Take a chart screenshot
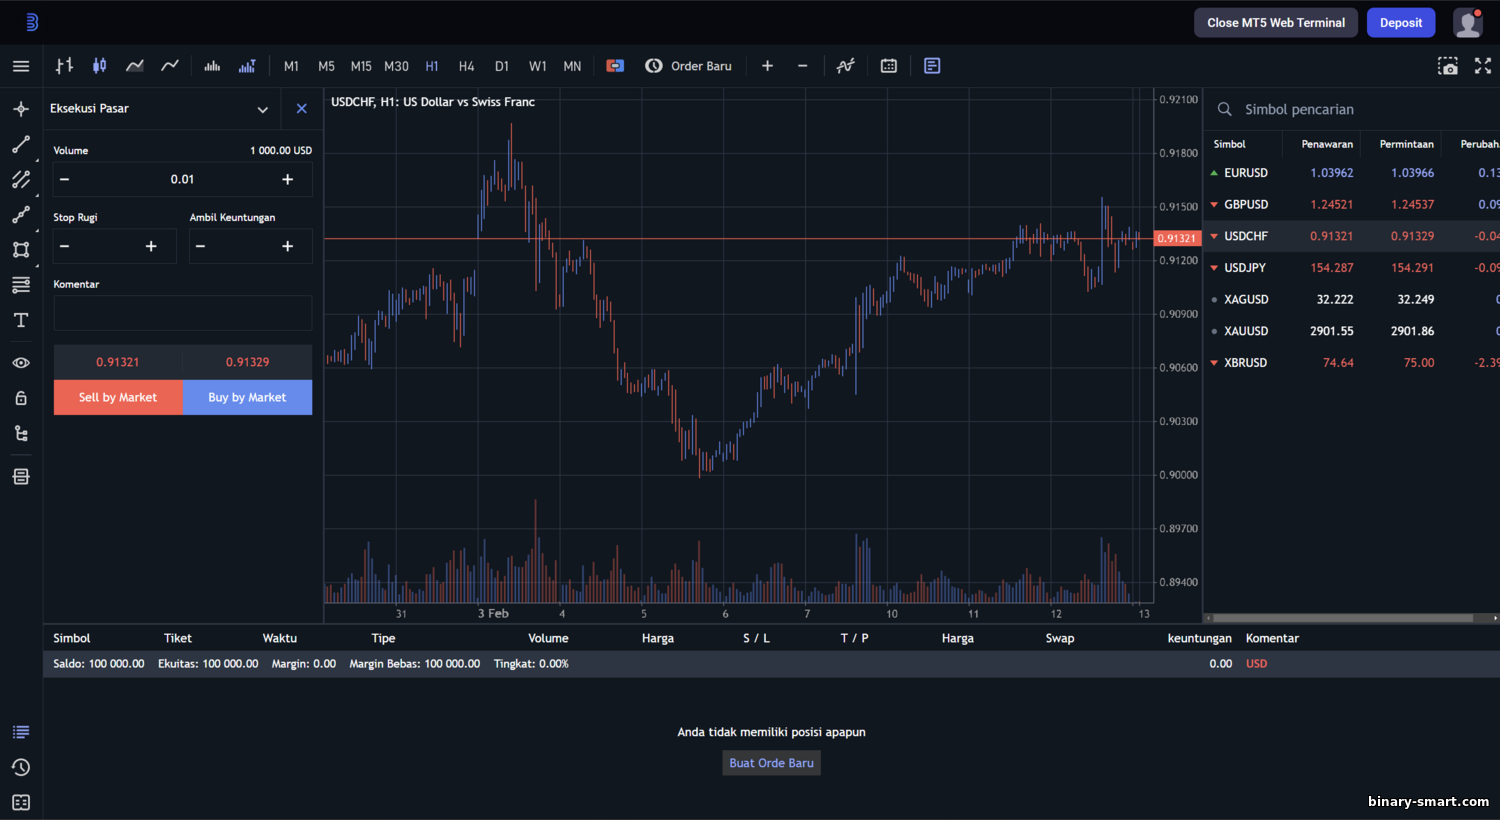The image size is (1500, 820). click(1447, 66)
